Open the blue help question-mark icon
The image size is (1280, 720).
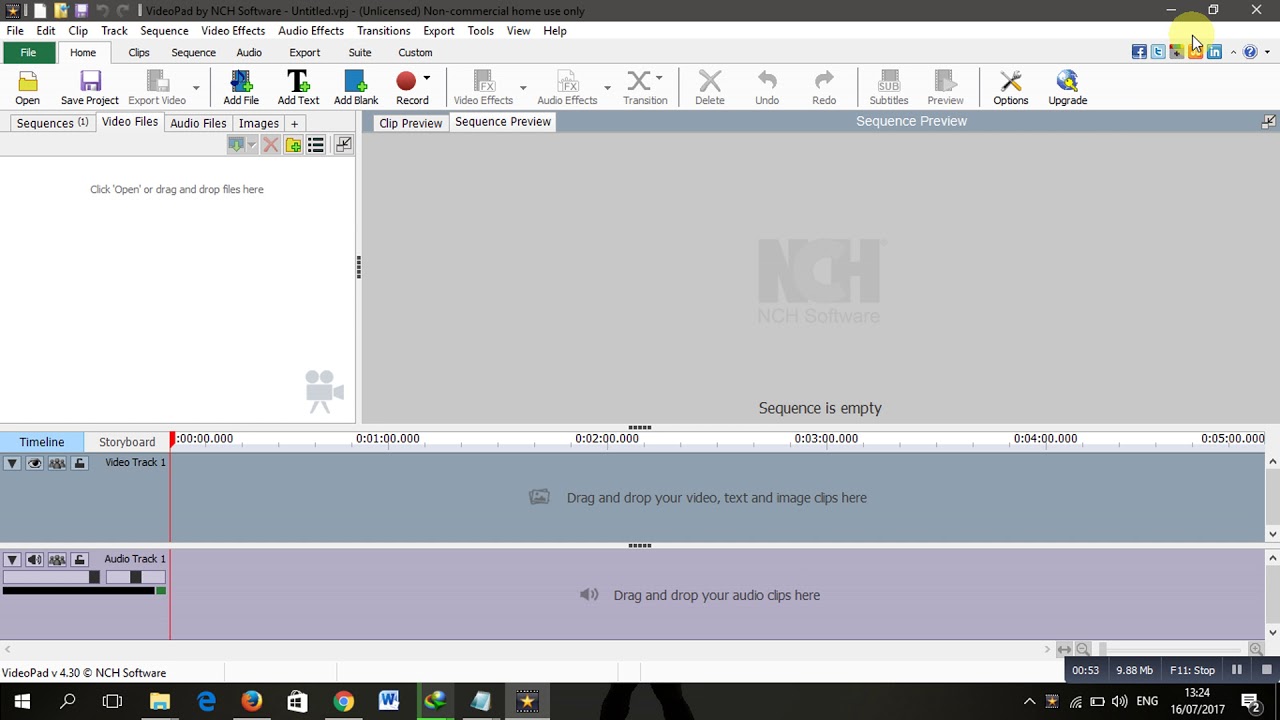tap(1250, 52)
